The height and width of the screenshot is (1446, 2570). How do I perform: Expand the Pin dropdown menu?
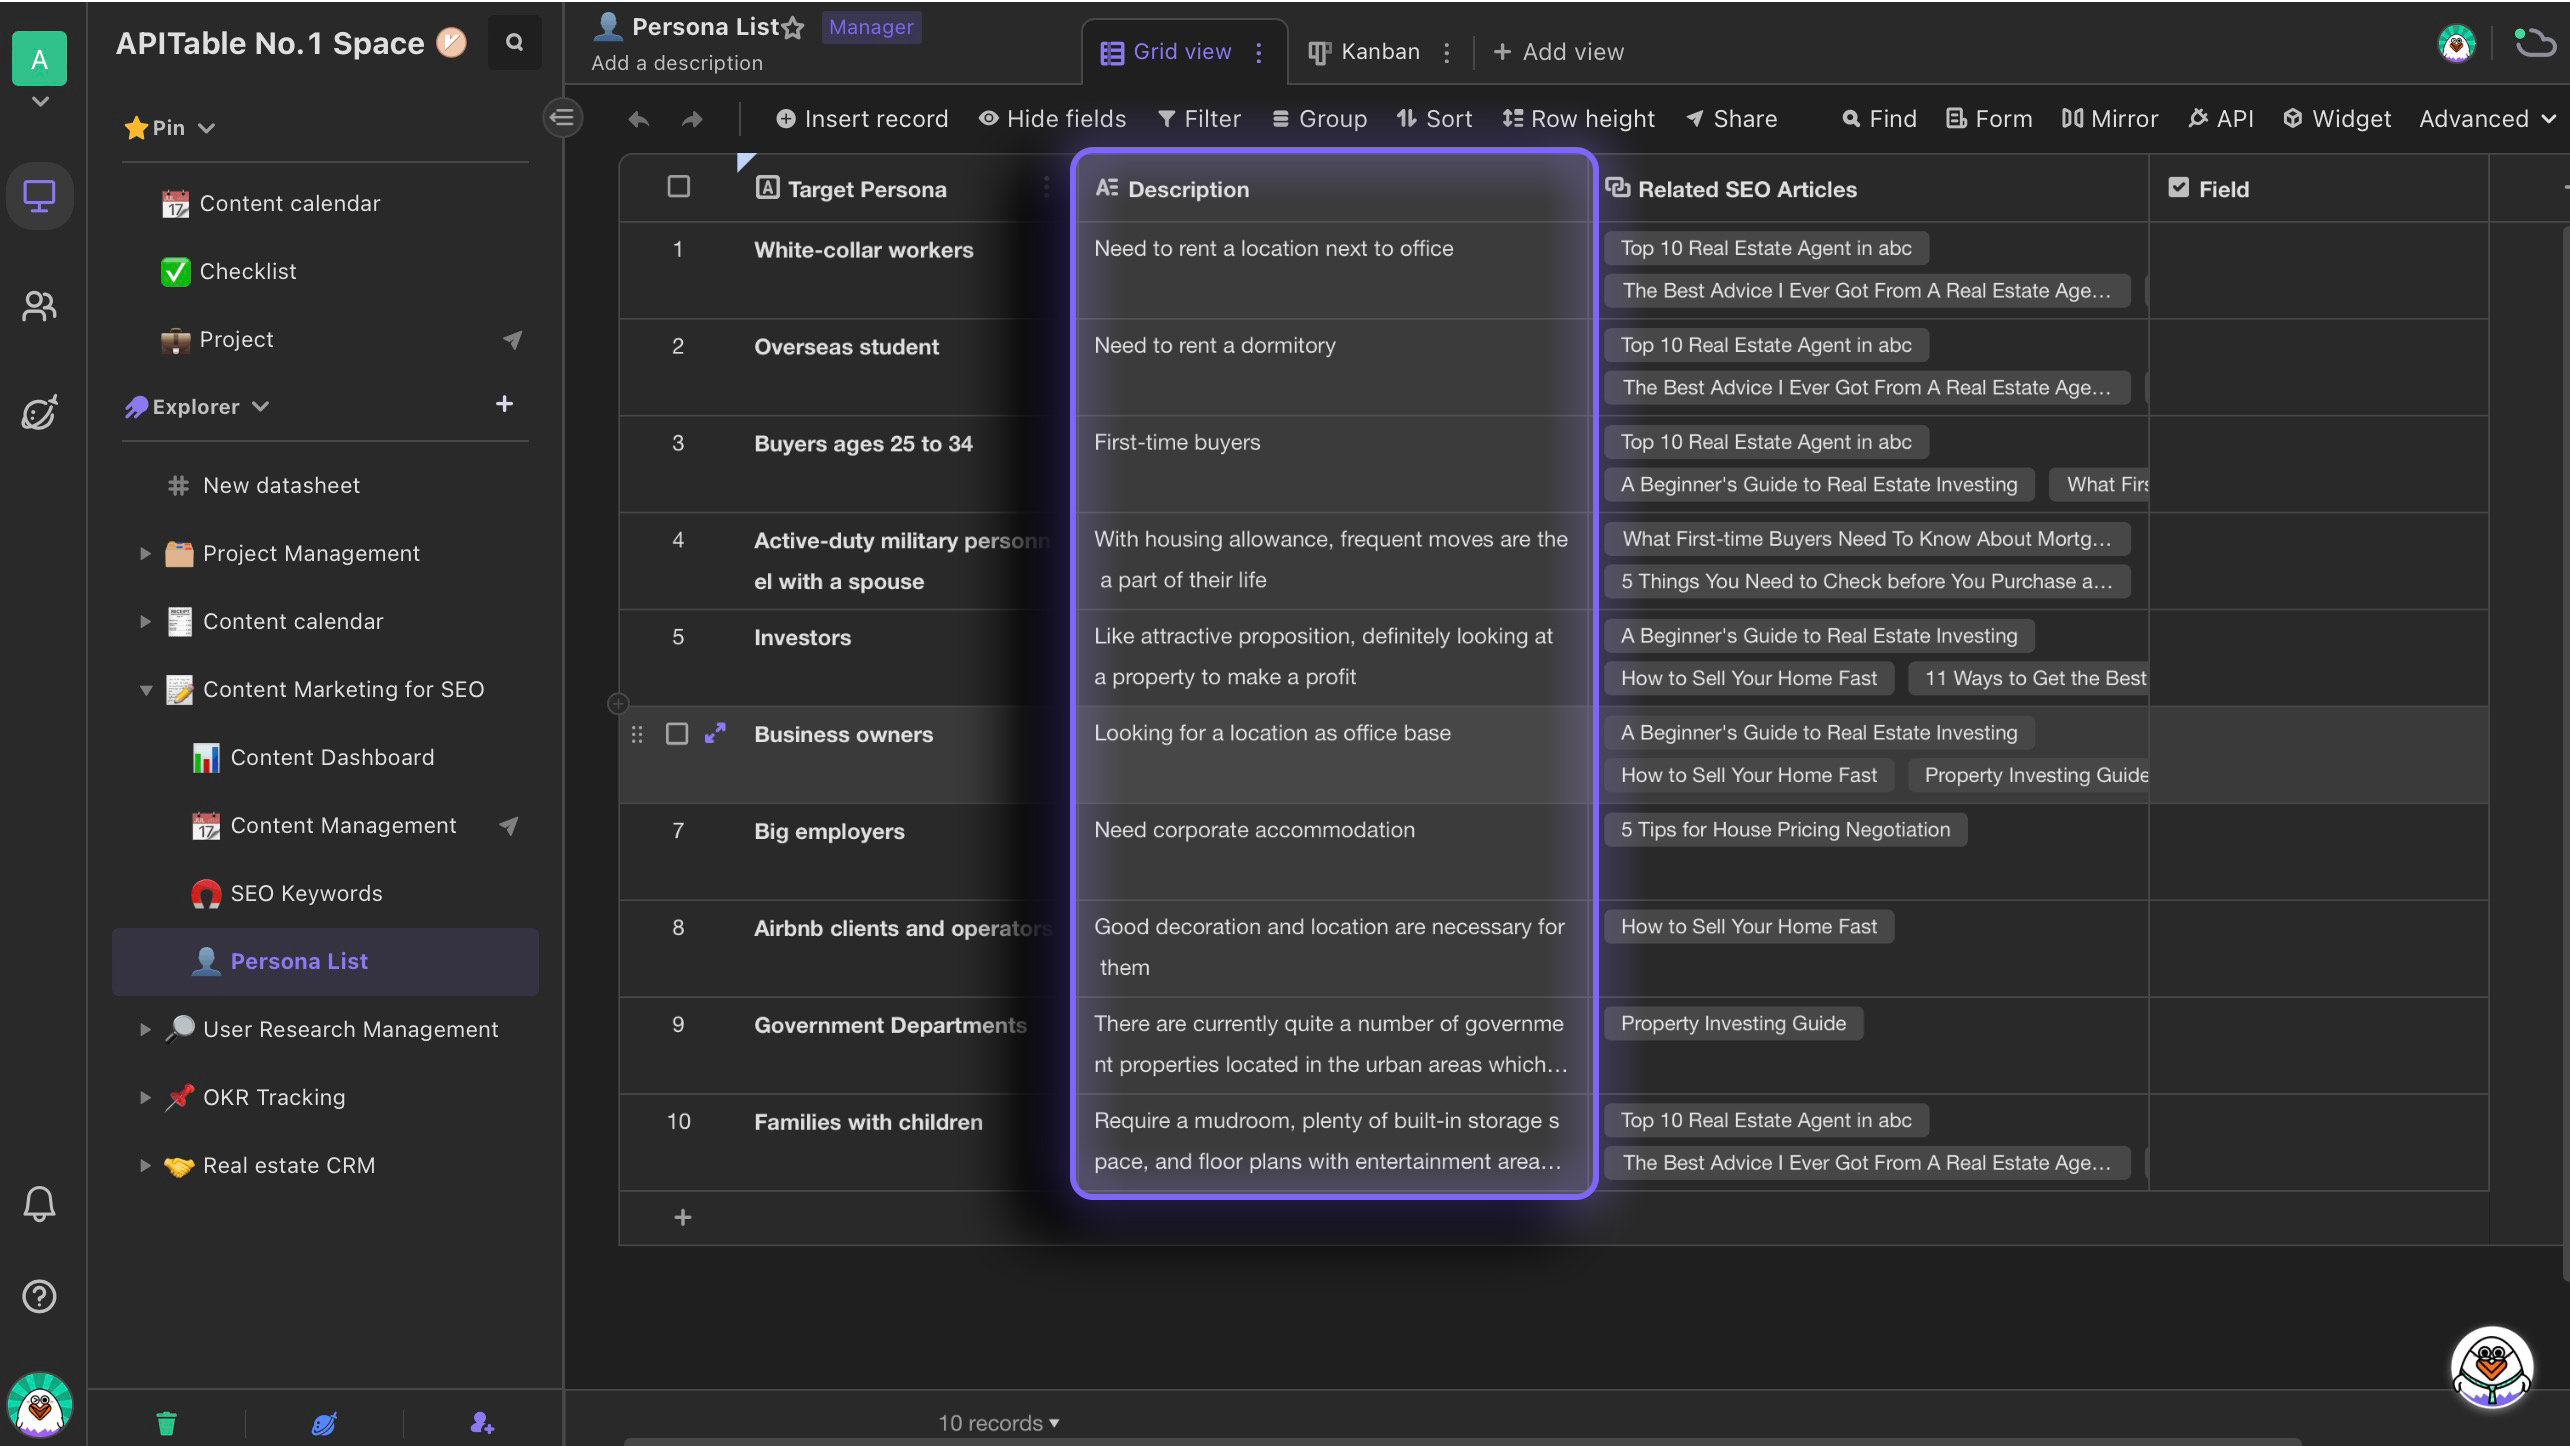(x=208, y=129)
